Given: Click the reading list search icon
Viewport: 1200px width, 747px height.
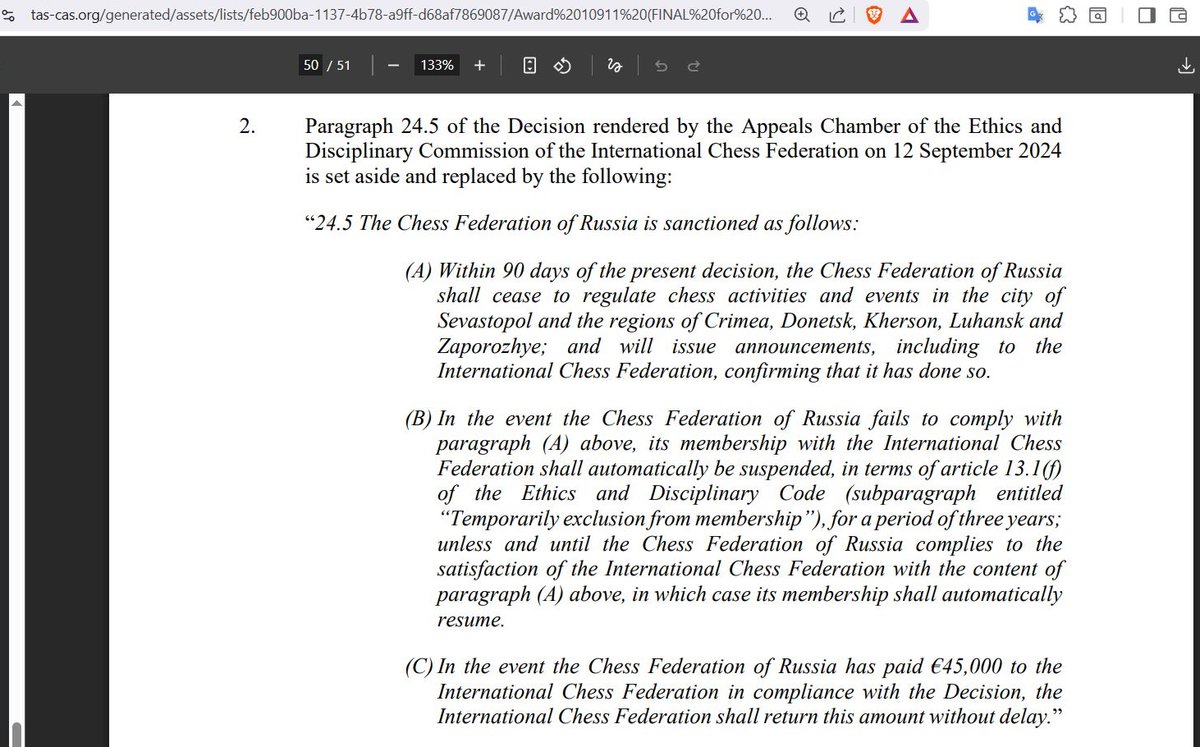Looking at the screenshot, I should tap(1098, 15).
